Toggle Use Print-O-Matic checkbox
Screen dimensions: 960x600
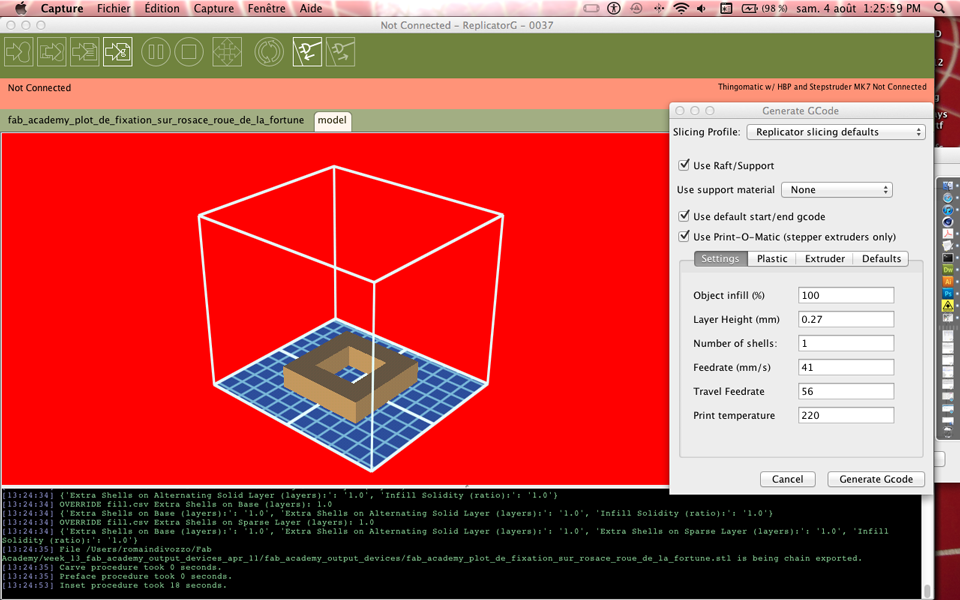pos(684,236)
